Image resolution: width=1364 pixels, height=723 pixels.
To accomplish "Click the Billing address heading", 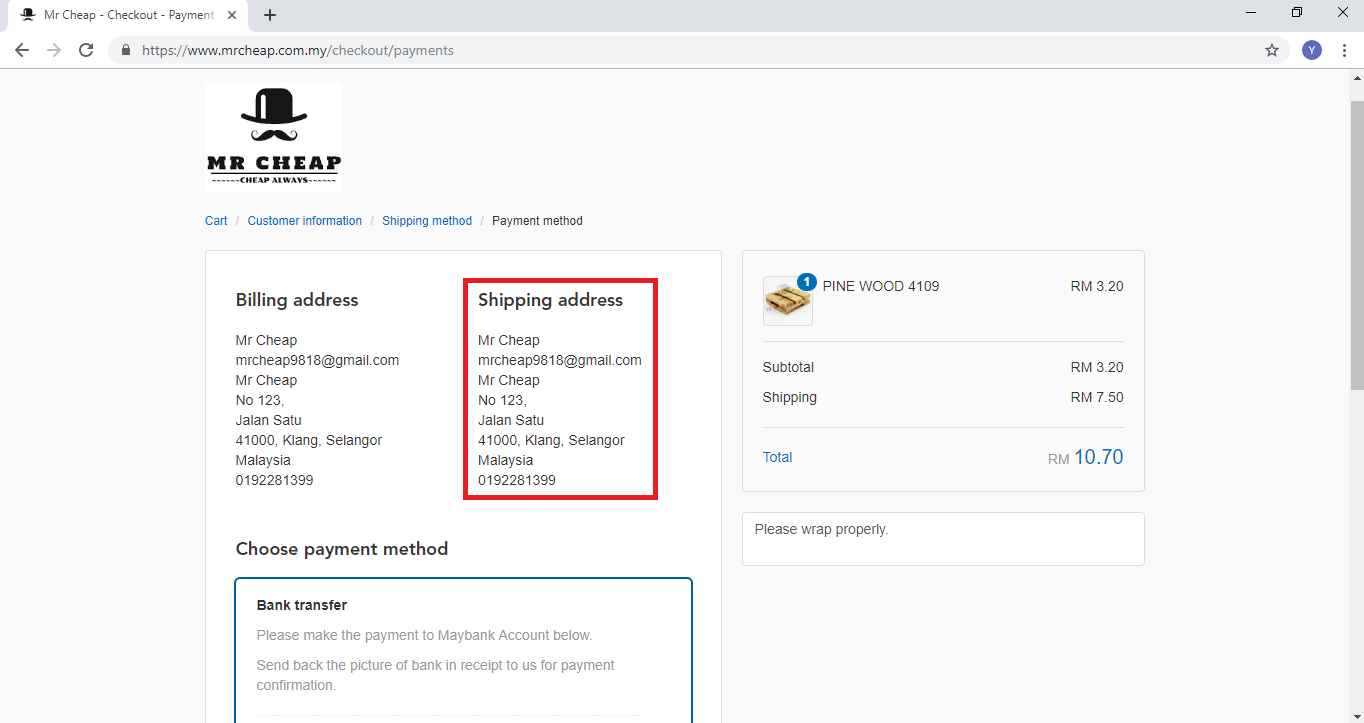I will click(297, 300).
